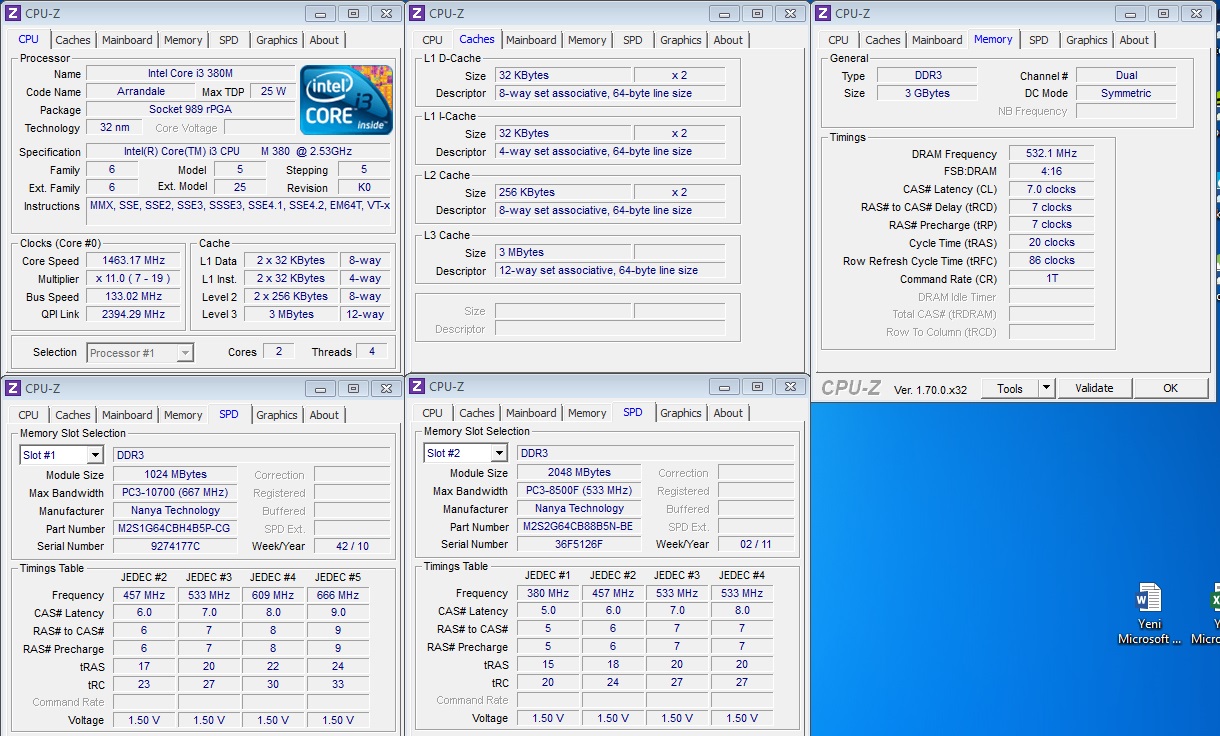The width and height of the screenshot is (1220, 736).
Task: Click the Validate button
Action: pos(1094,388)
